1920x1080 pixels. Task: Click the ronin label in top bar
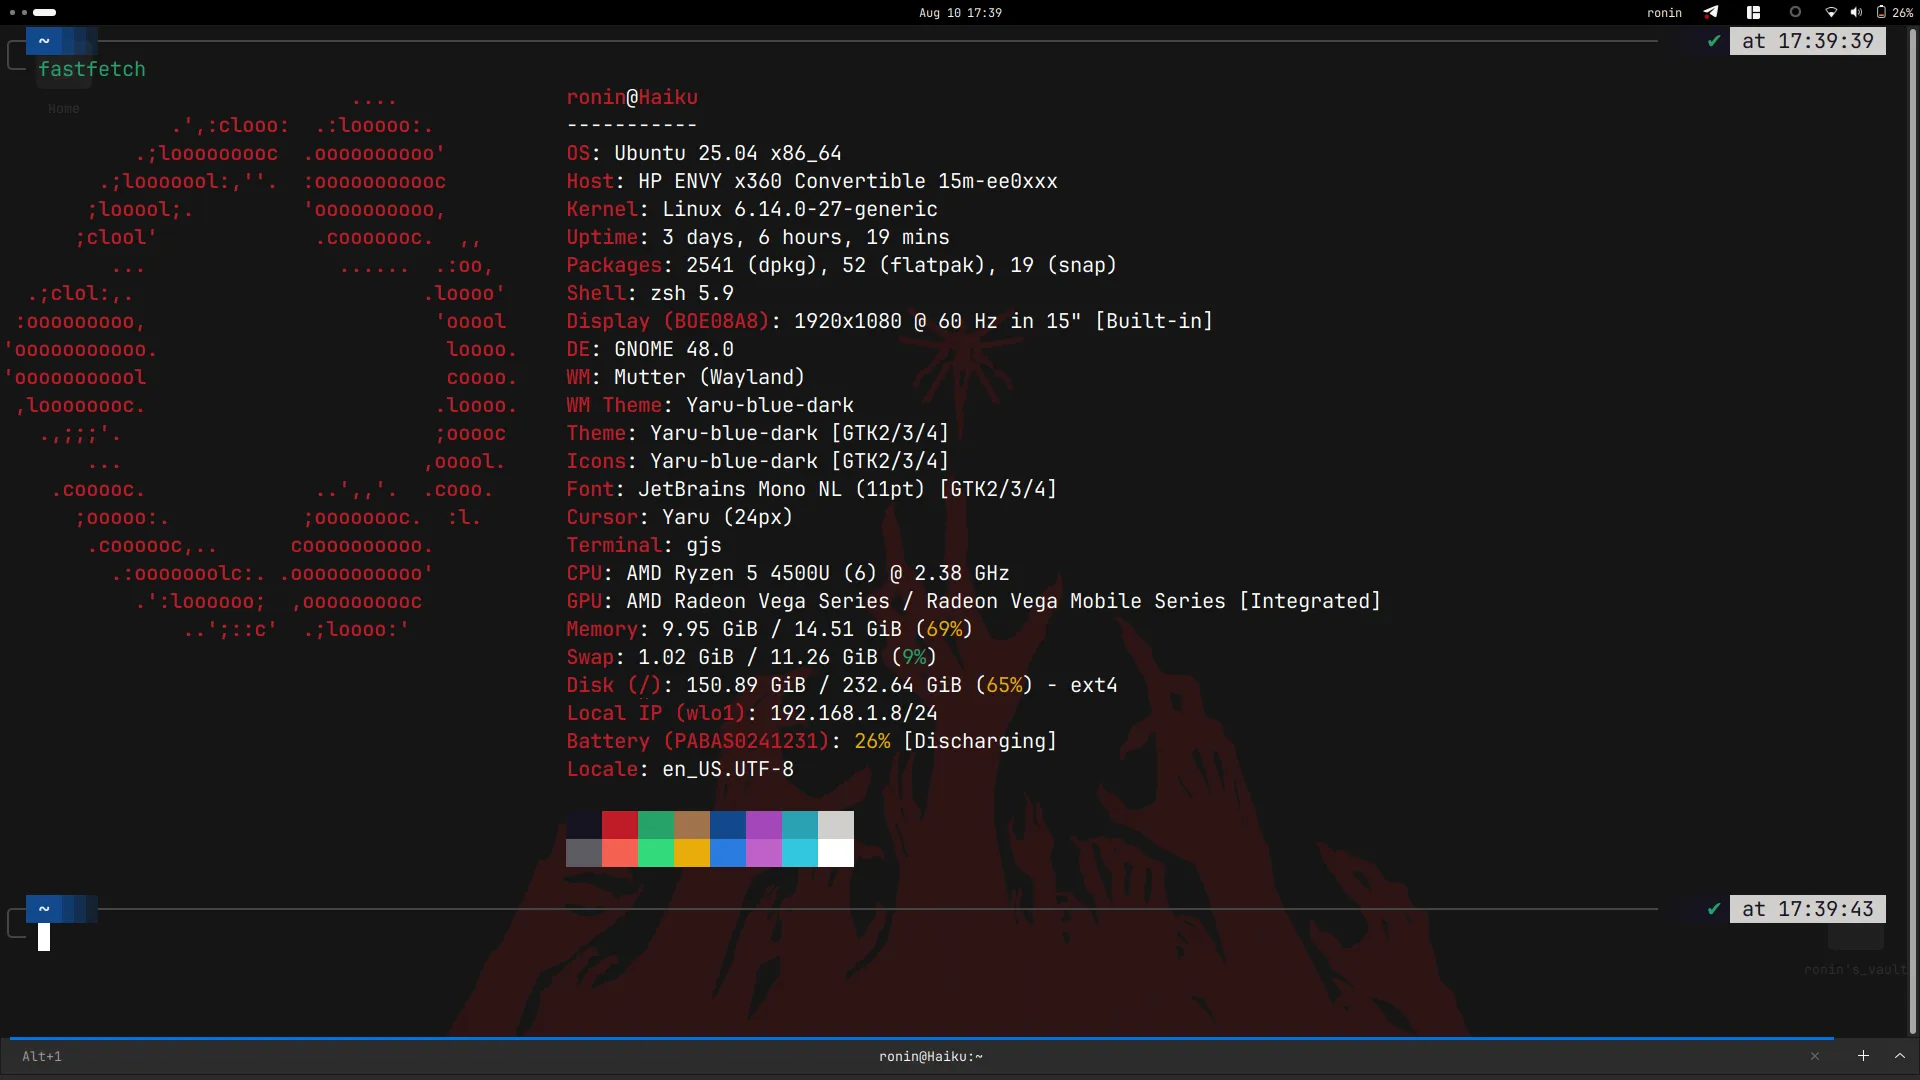(x=1664, y=13)
